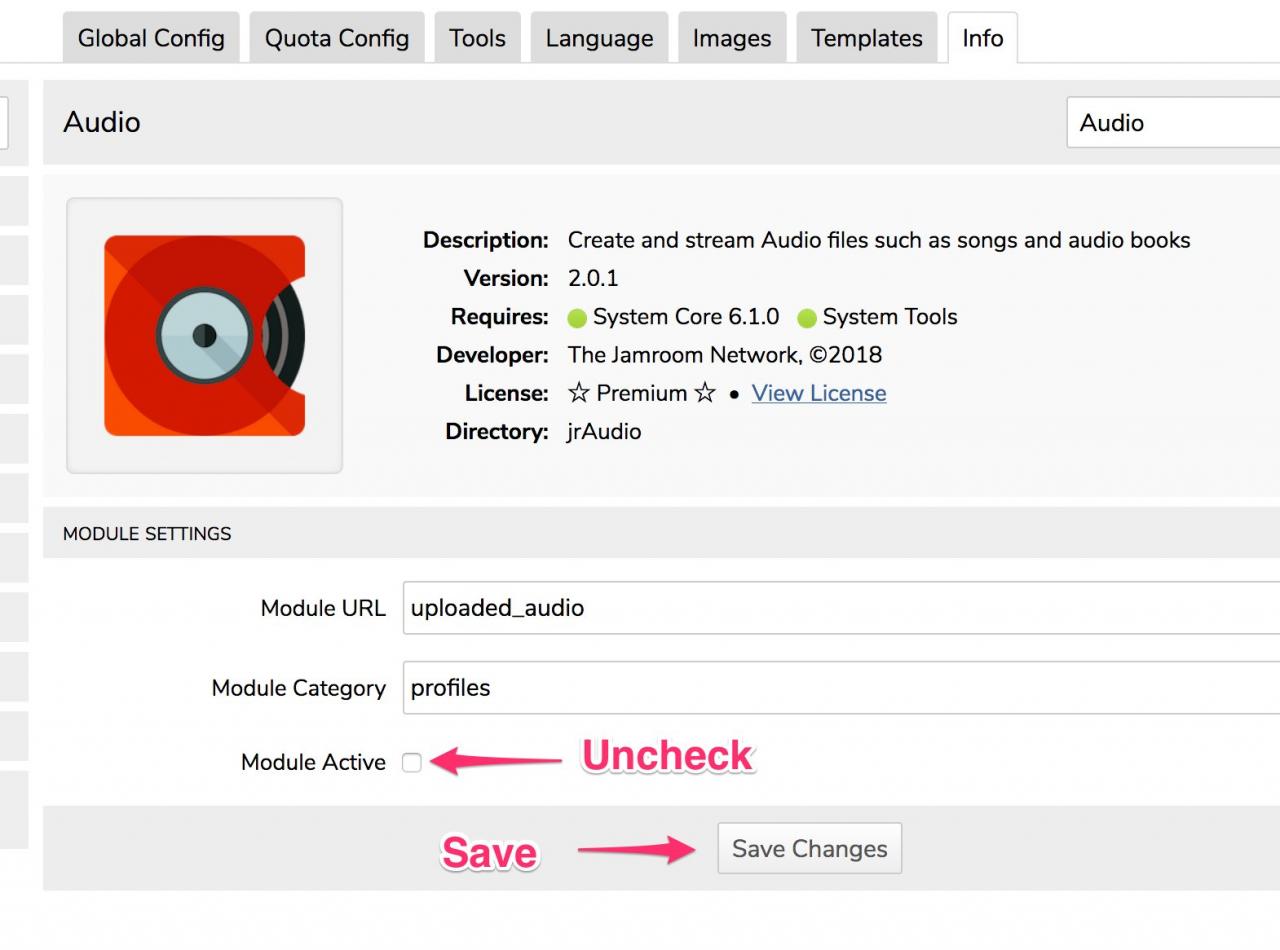Select the Info tab
1280x950 pixels.
(x=982, y=38)
